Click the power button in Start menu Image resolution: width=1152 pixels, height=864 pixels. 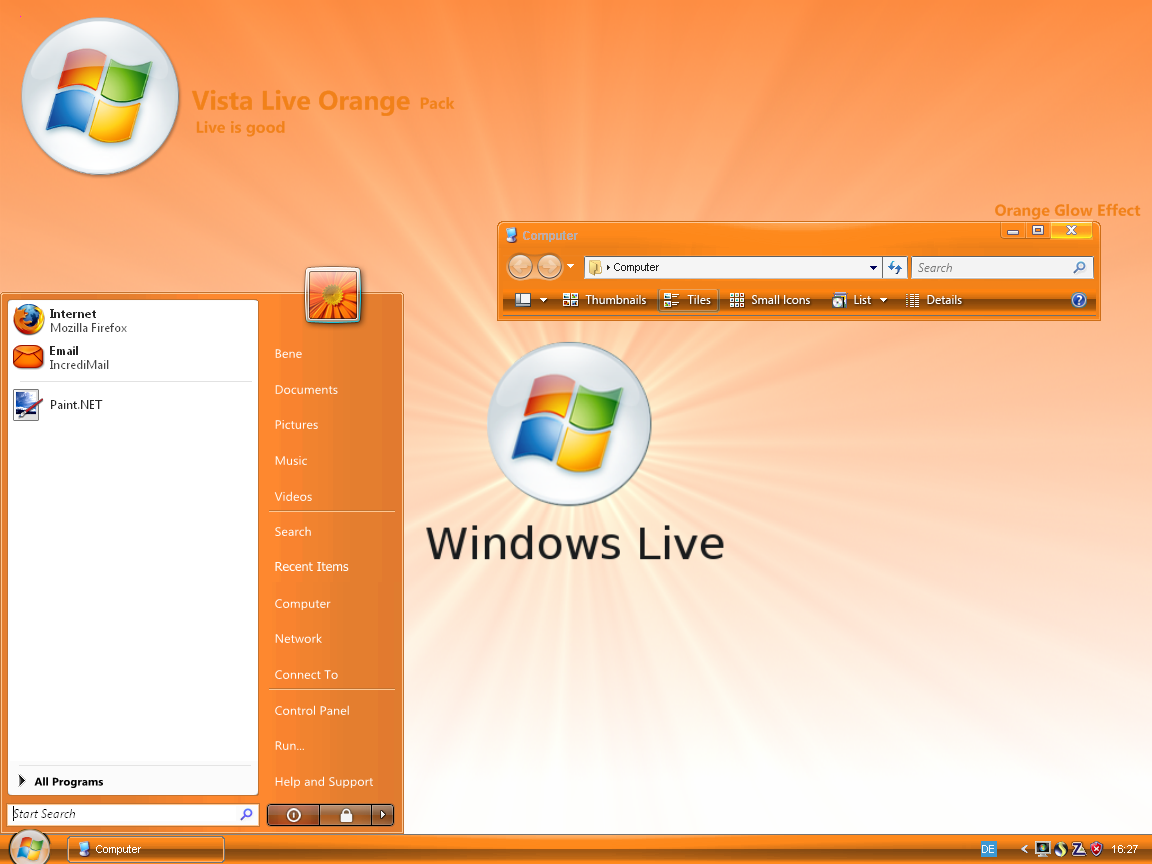294,815
